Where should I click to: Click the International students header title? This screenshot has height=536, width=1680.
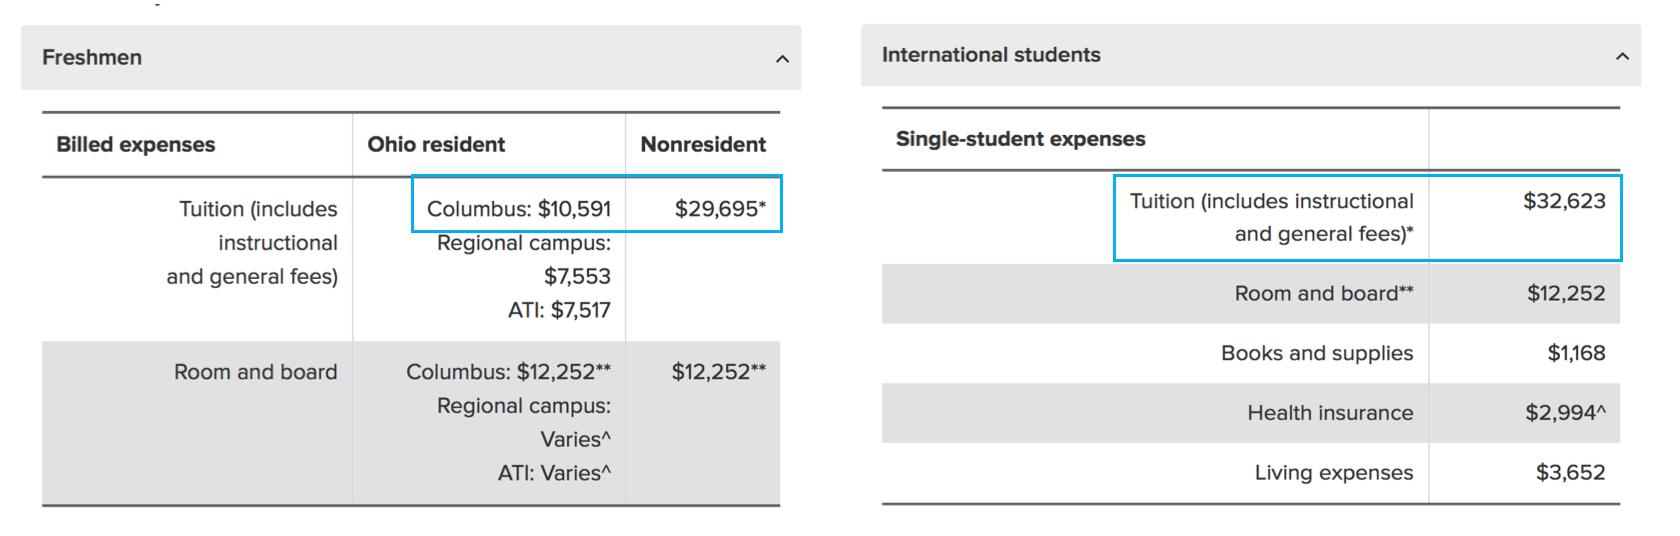pos(991,55)
